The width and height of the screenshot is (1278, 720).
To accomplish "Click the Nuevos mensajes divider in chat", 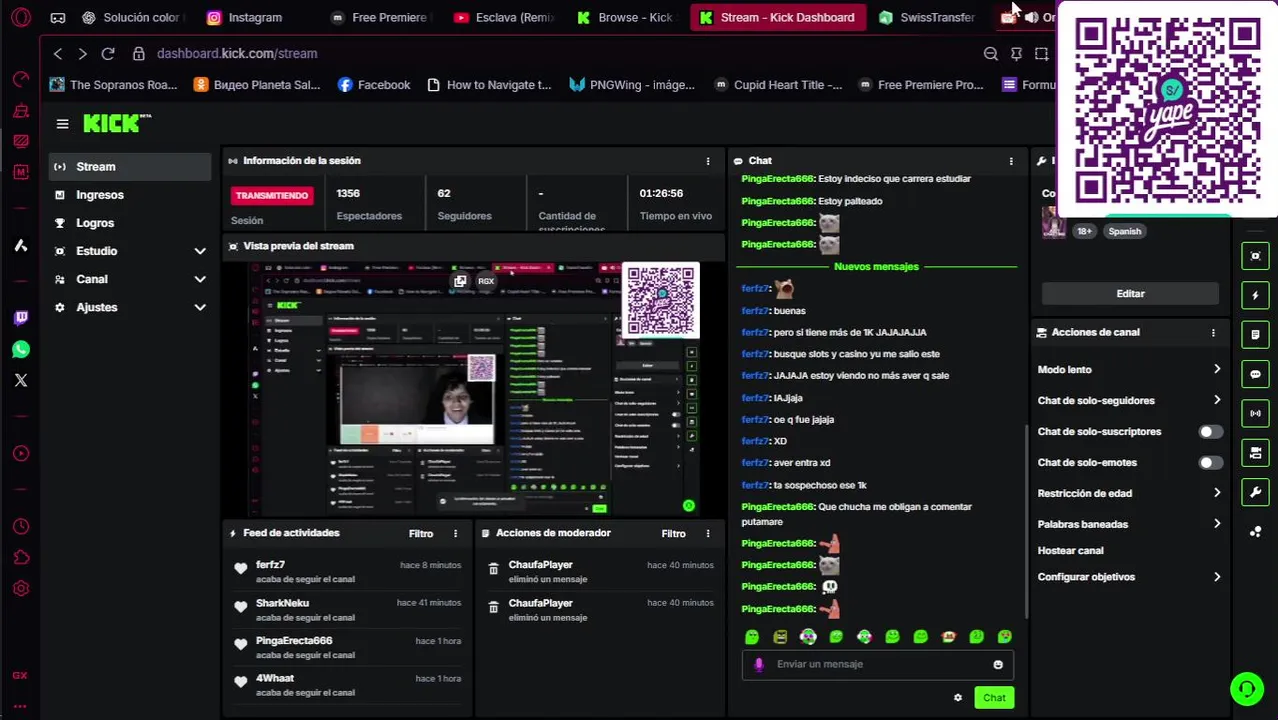I will [876, 267].
